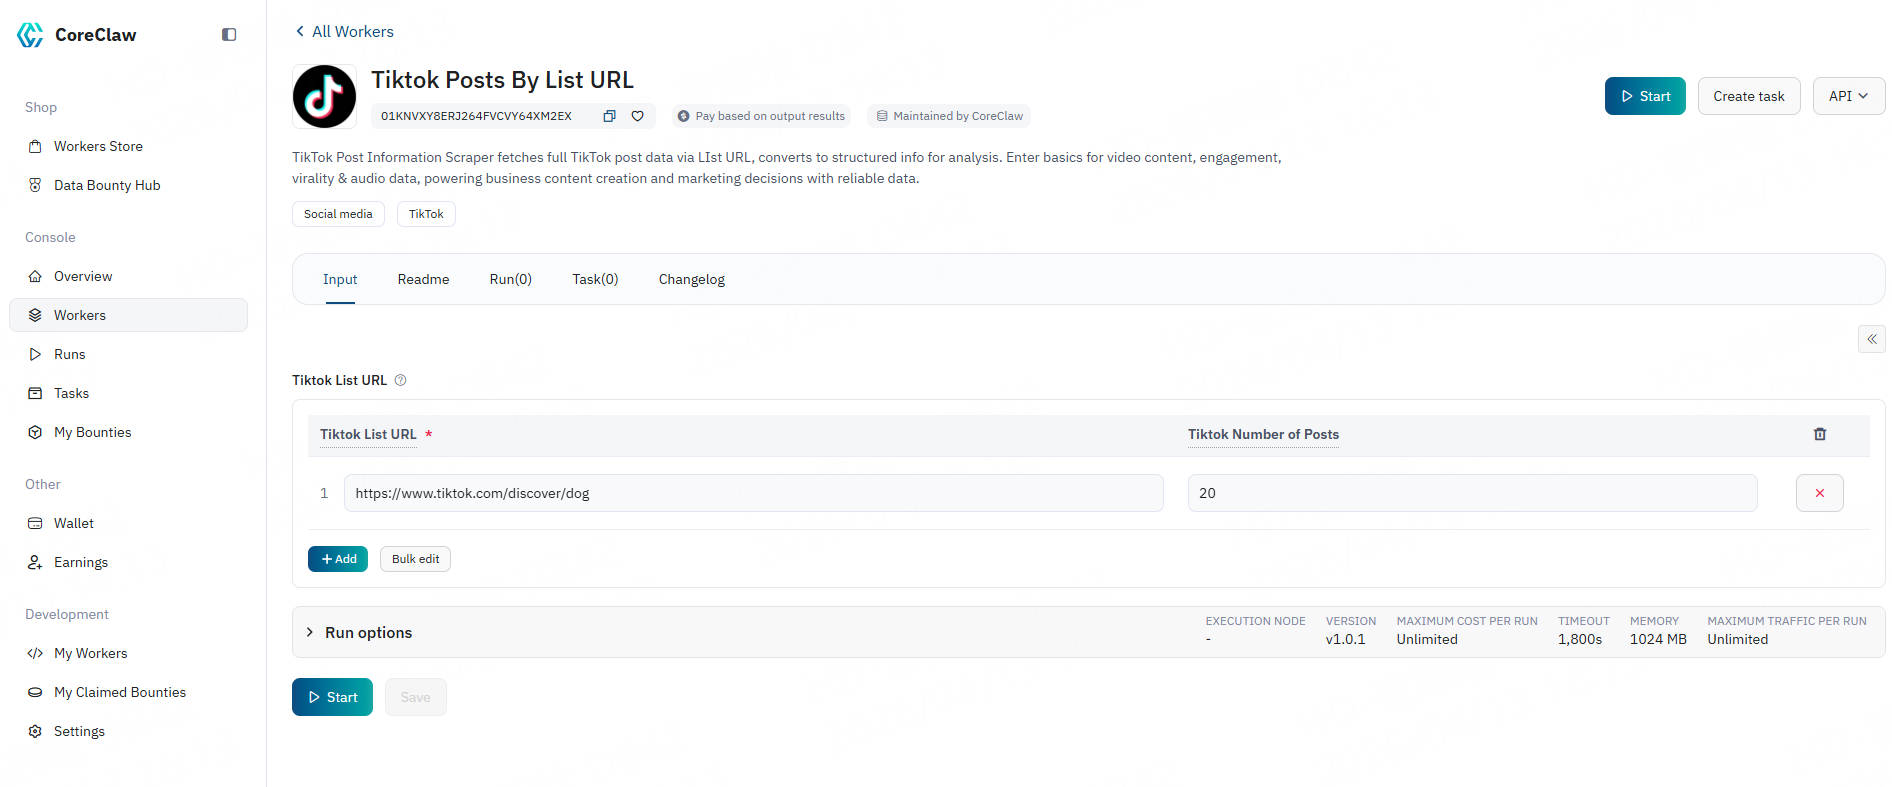This screenshot has height=787, width=1892.
Task: Favorite this worker with heart icon
Action: pos(637,116)
